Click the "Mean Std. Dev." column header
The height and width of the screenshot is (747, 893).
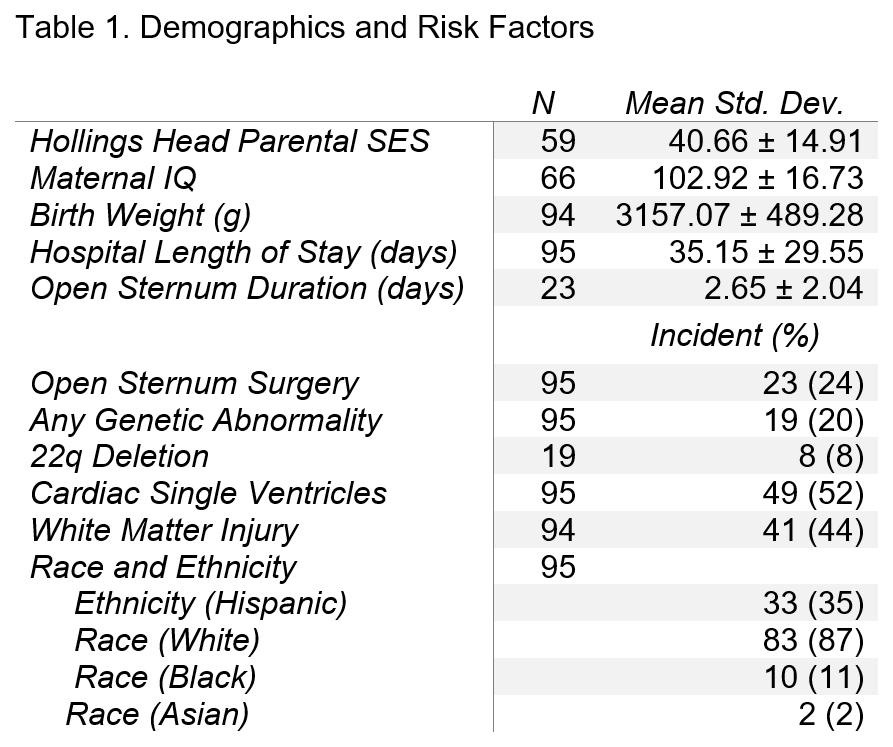pyautogui.click(x=735, y=103)
